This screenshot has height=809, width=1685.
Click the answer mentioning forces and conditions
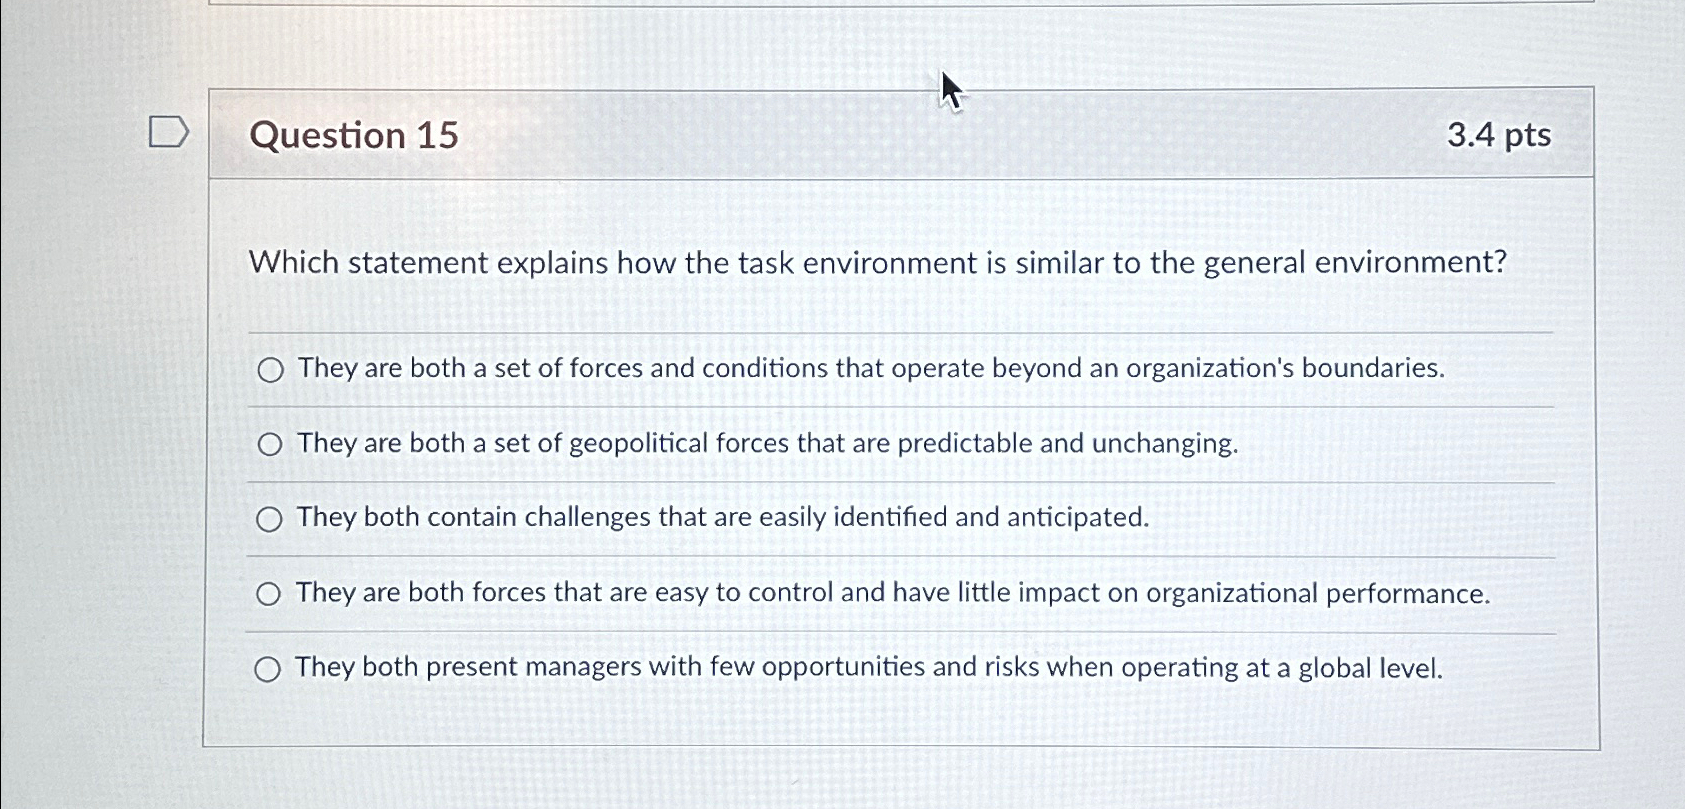point(870,369)
